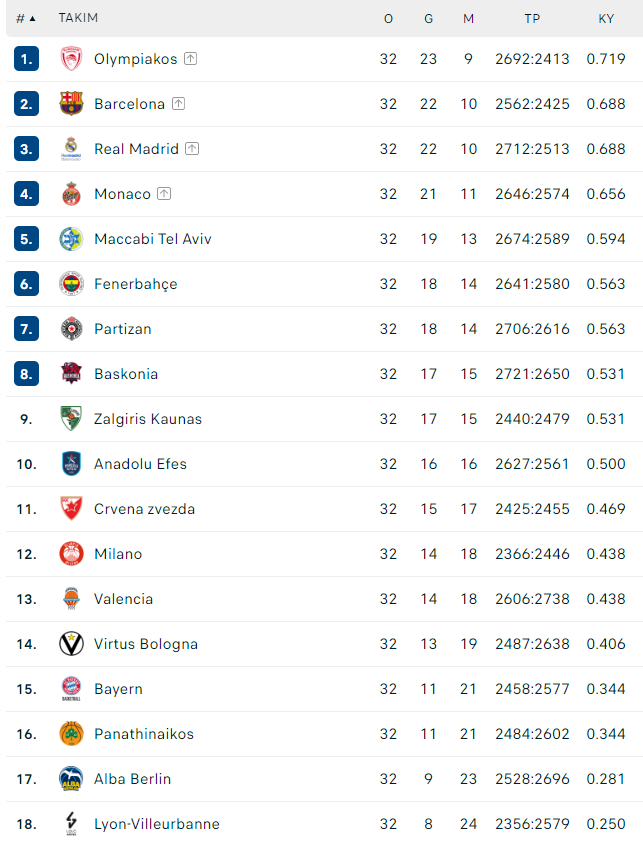Click the Panathinaikos clover logo

point(71,734)
